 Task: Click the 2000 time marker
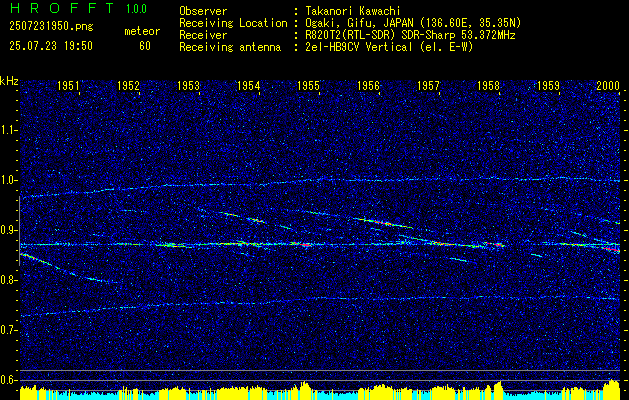coord(608,85)
